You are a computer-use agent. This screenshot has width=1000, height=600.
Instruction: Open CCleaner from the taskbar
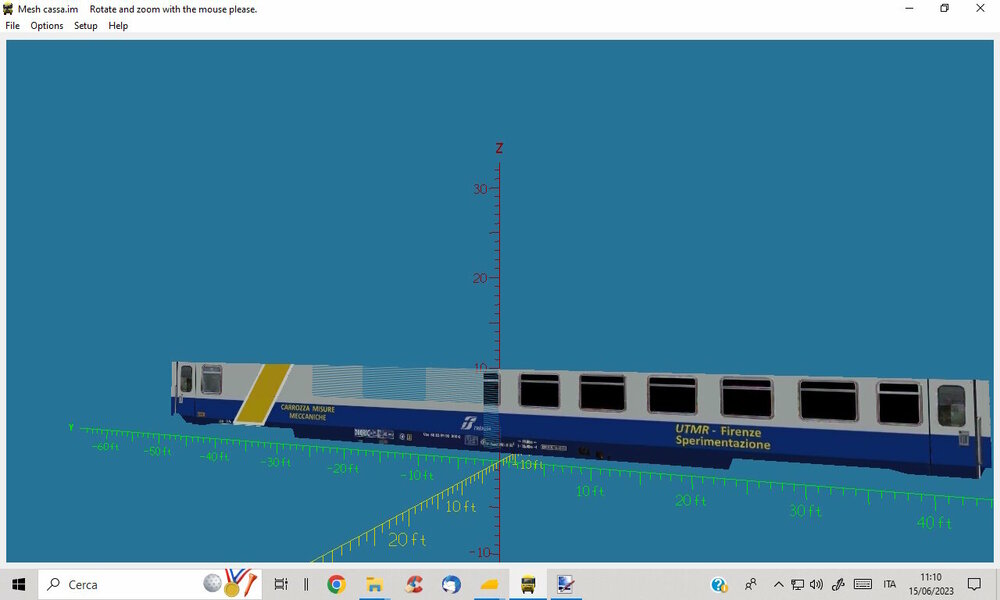pyautogui.click(x=414, y=584)
